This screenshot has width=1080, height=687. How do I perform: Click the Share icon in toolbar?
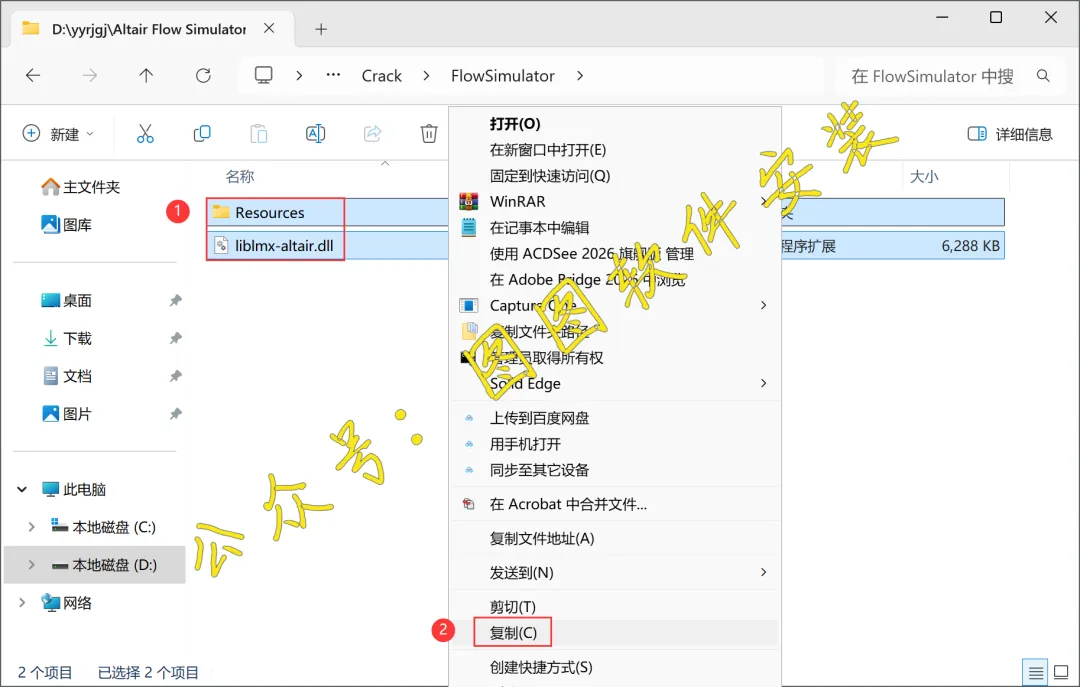[x=373, y=134]
